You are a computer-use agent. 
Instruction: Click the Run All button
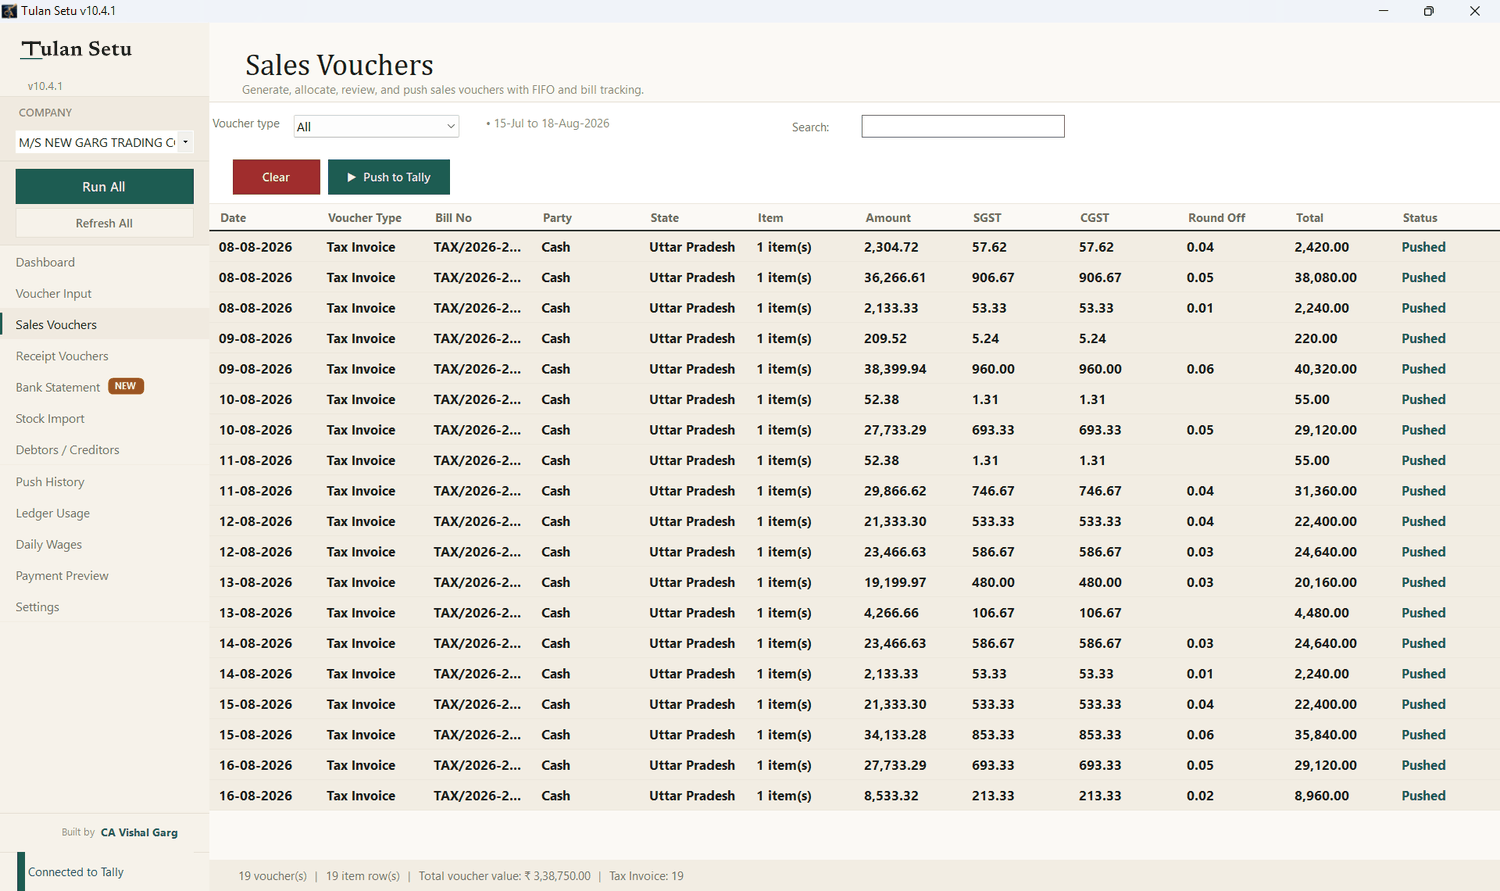click(x=104, y=186)
